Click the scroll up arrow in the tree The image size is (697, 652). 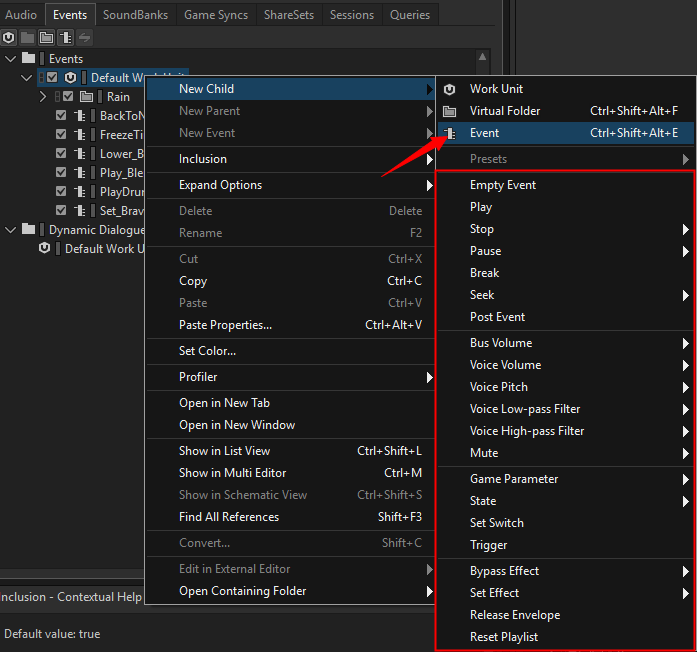482,57
